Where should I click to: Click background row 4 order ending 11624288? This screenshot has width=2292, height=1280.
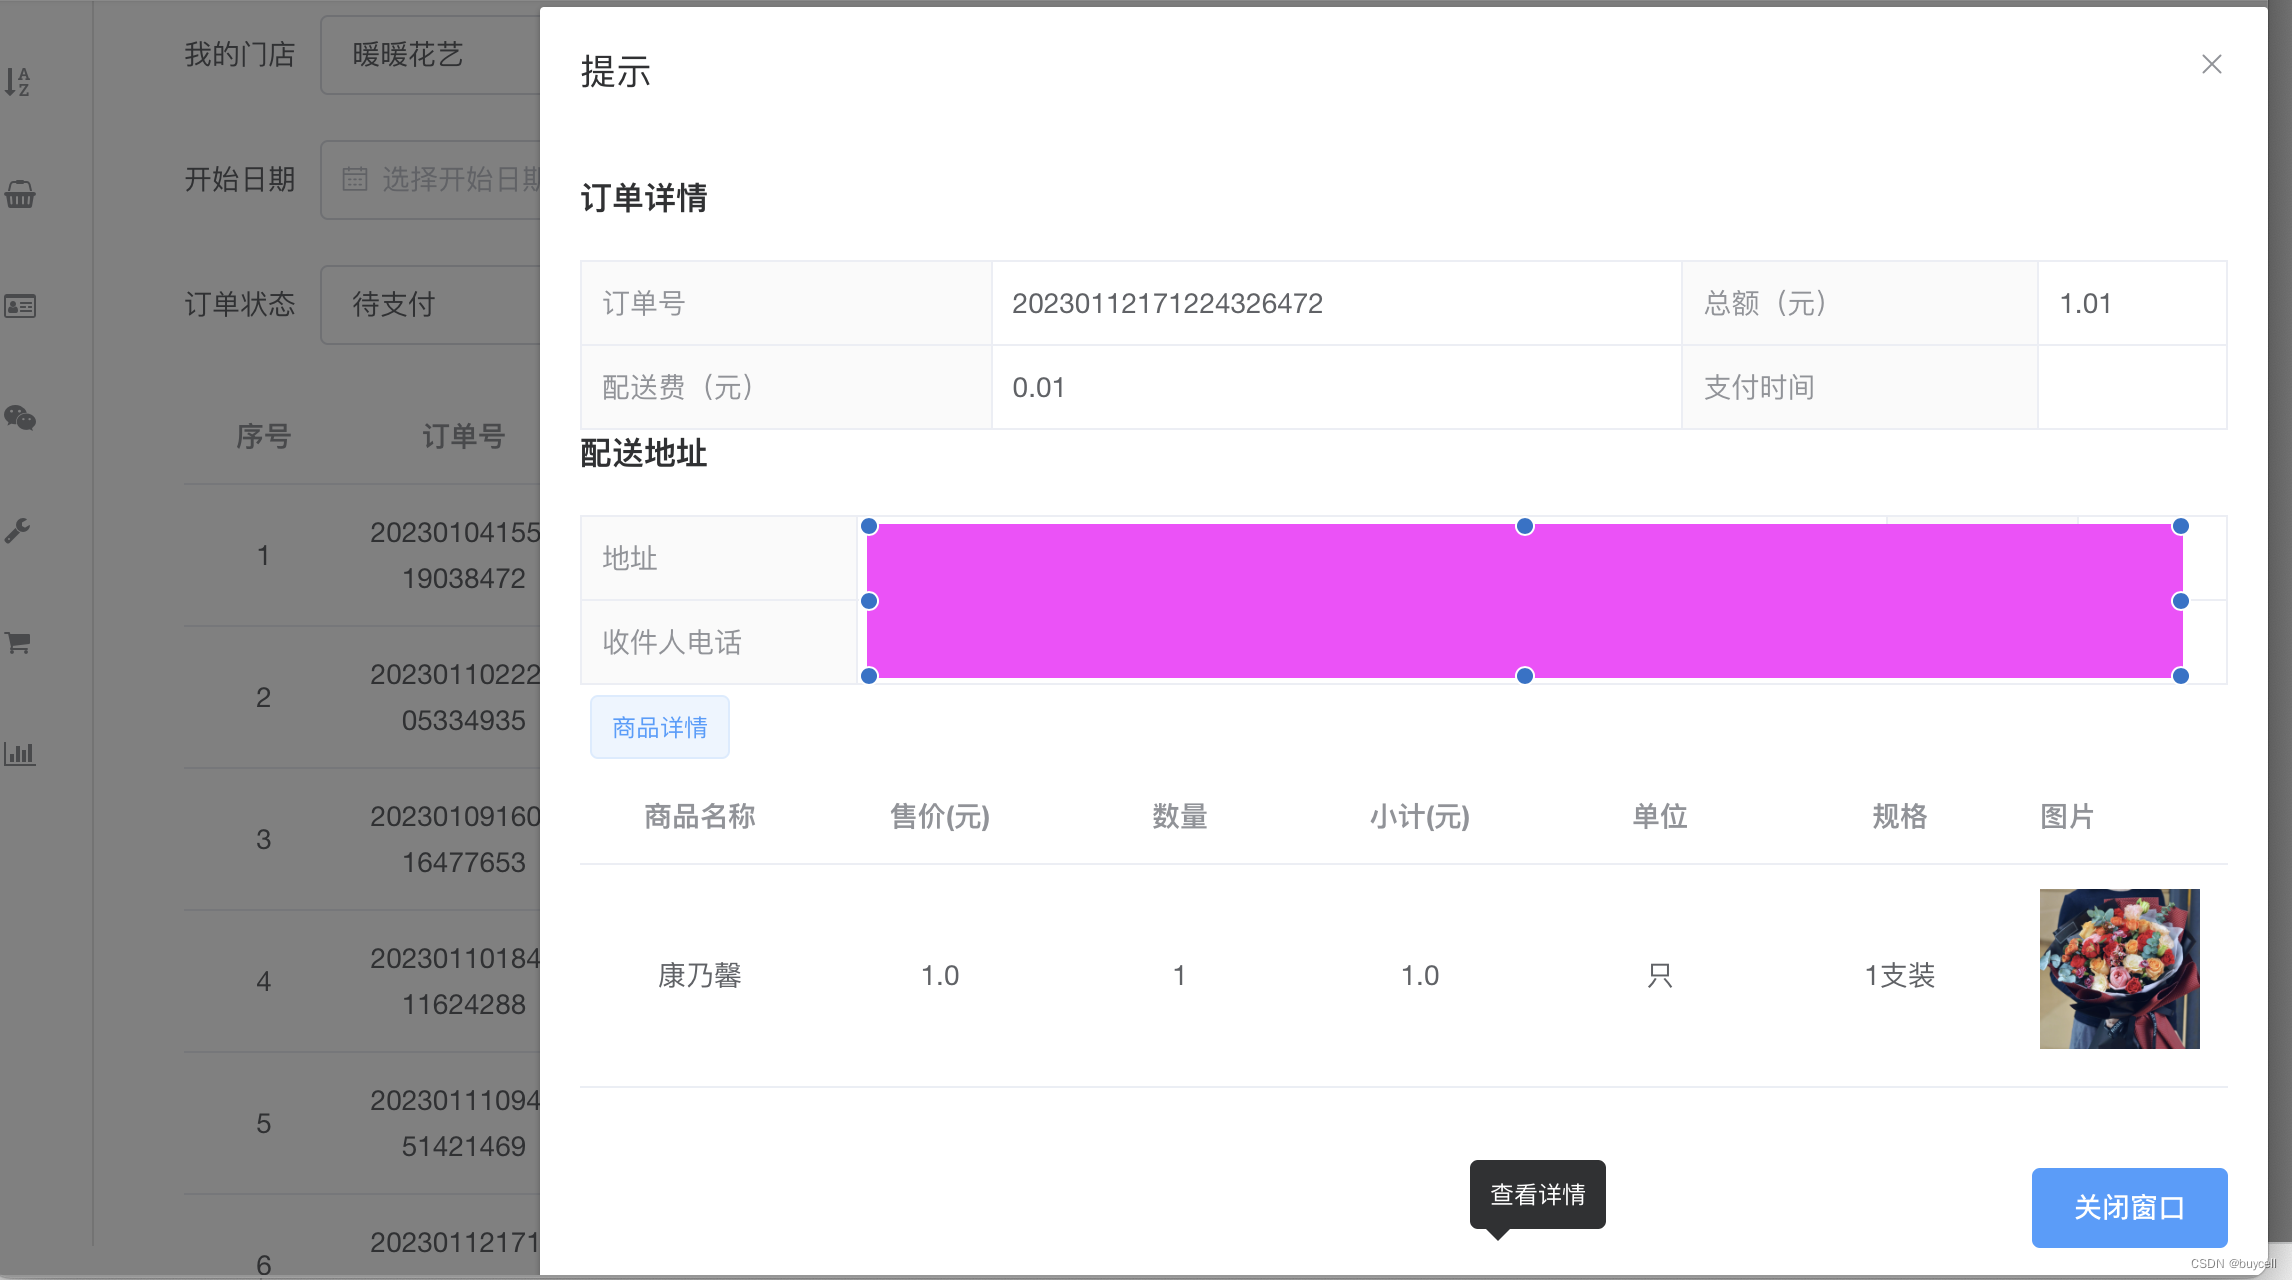[362, 981]
